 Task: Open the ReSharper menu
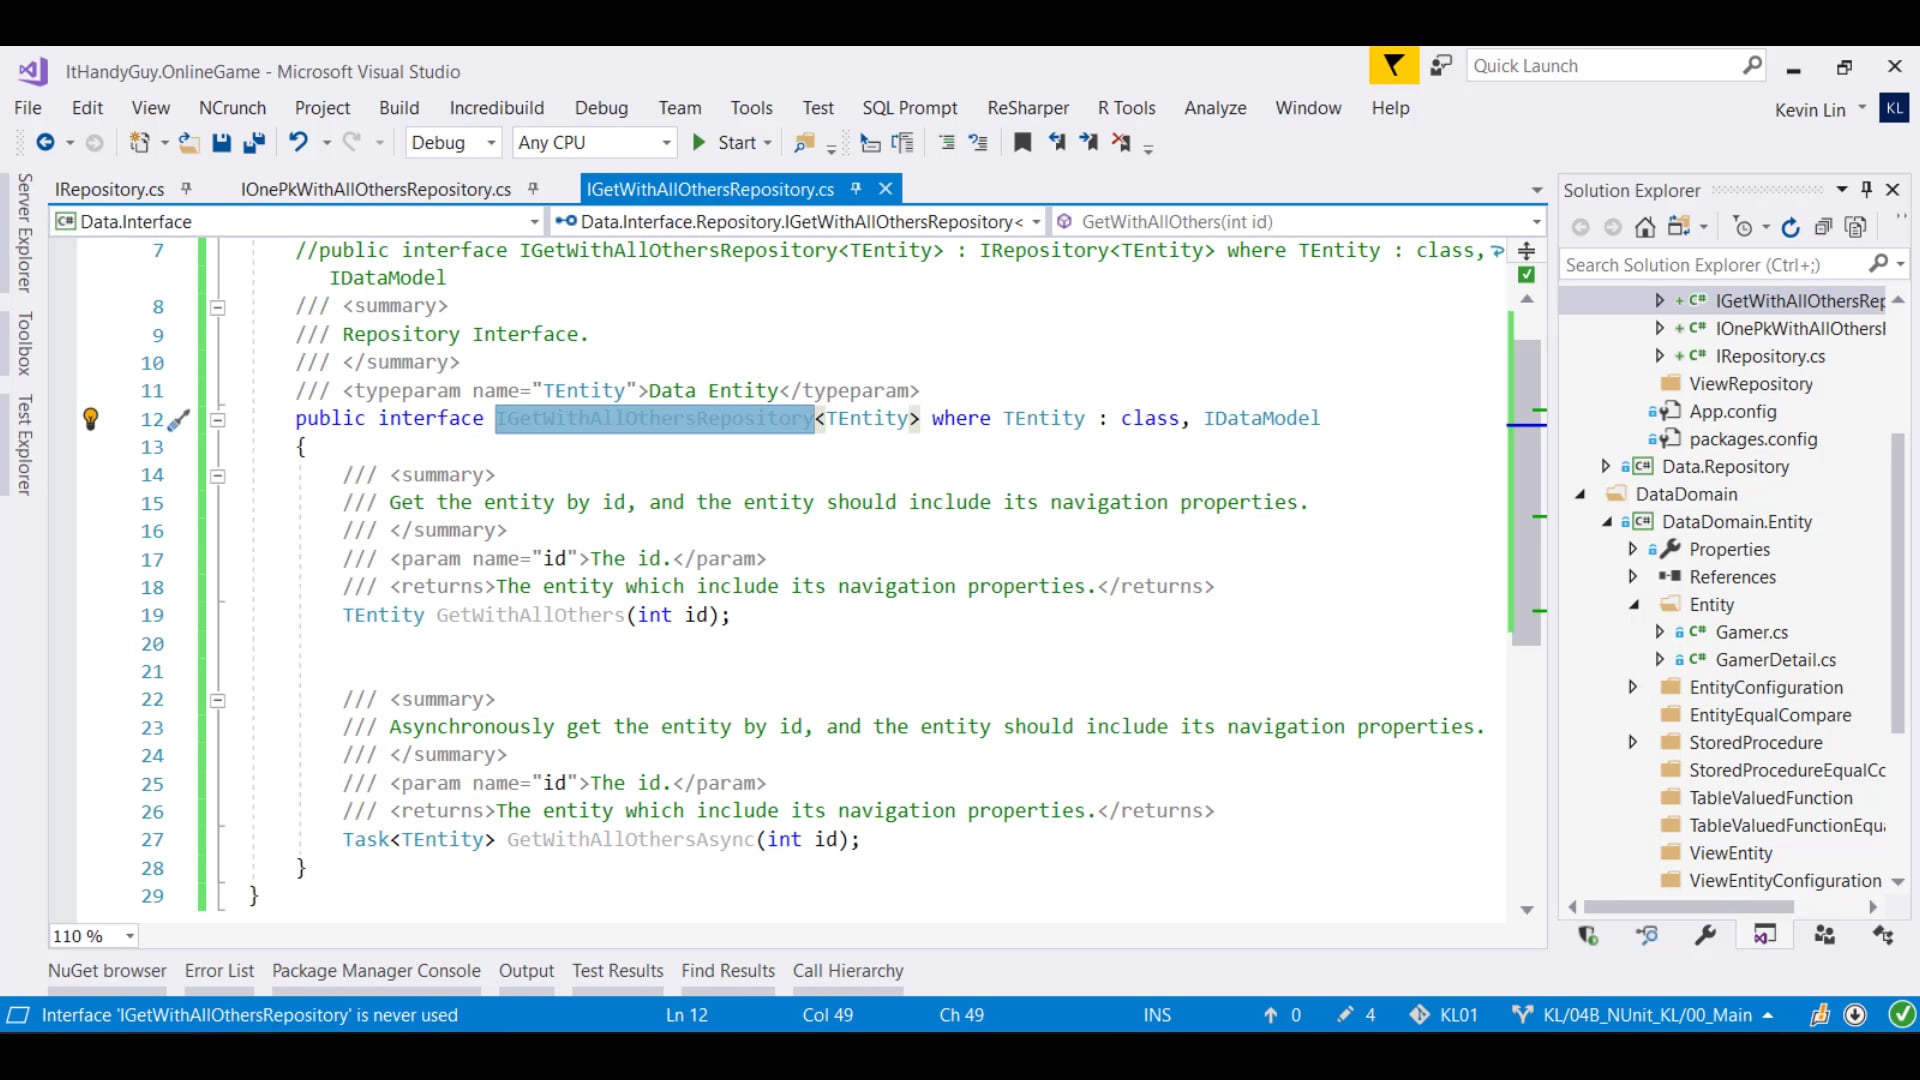1027,107
